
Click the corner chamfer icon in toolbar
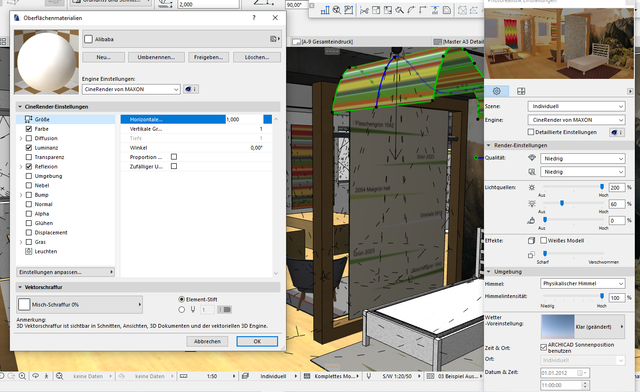click(x=423, y=11)
